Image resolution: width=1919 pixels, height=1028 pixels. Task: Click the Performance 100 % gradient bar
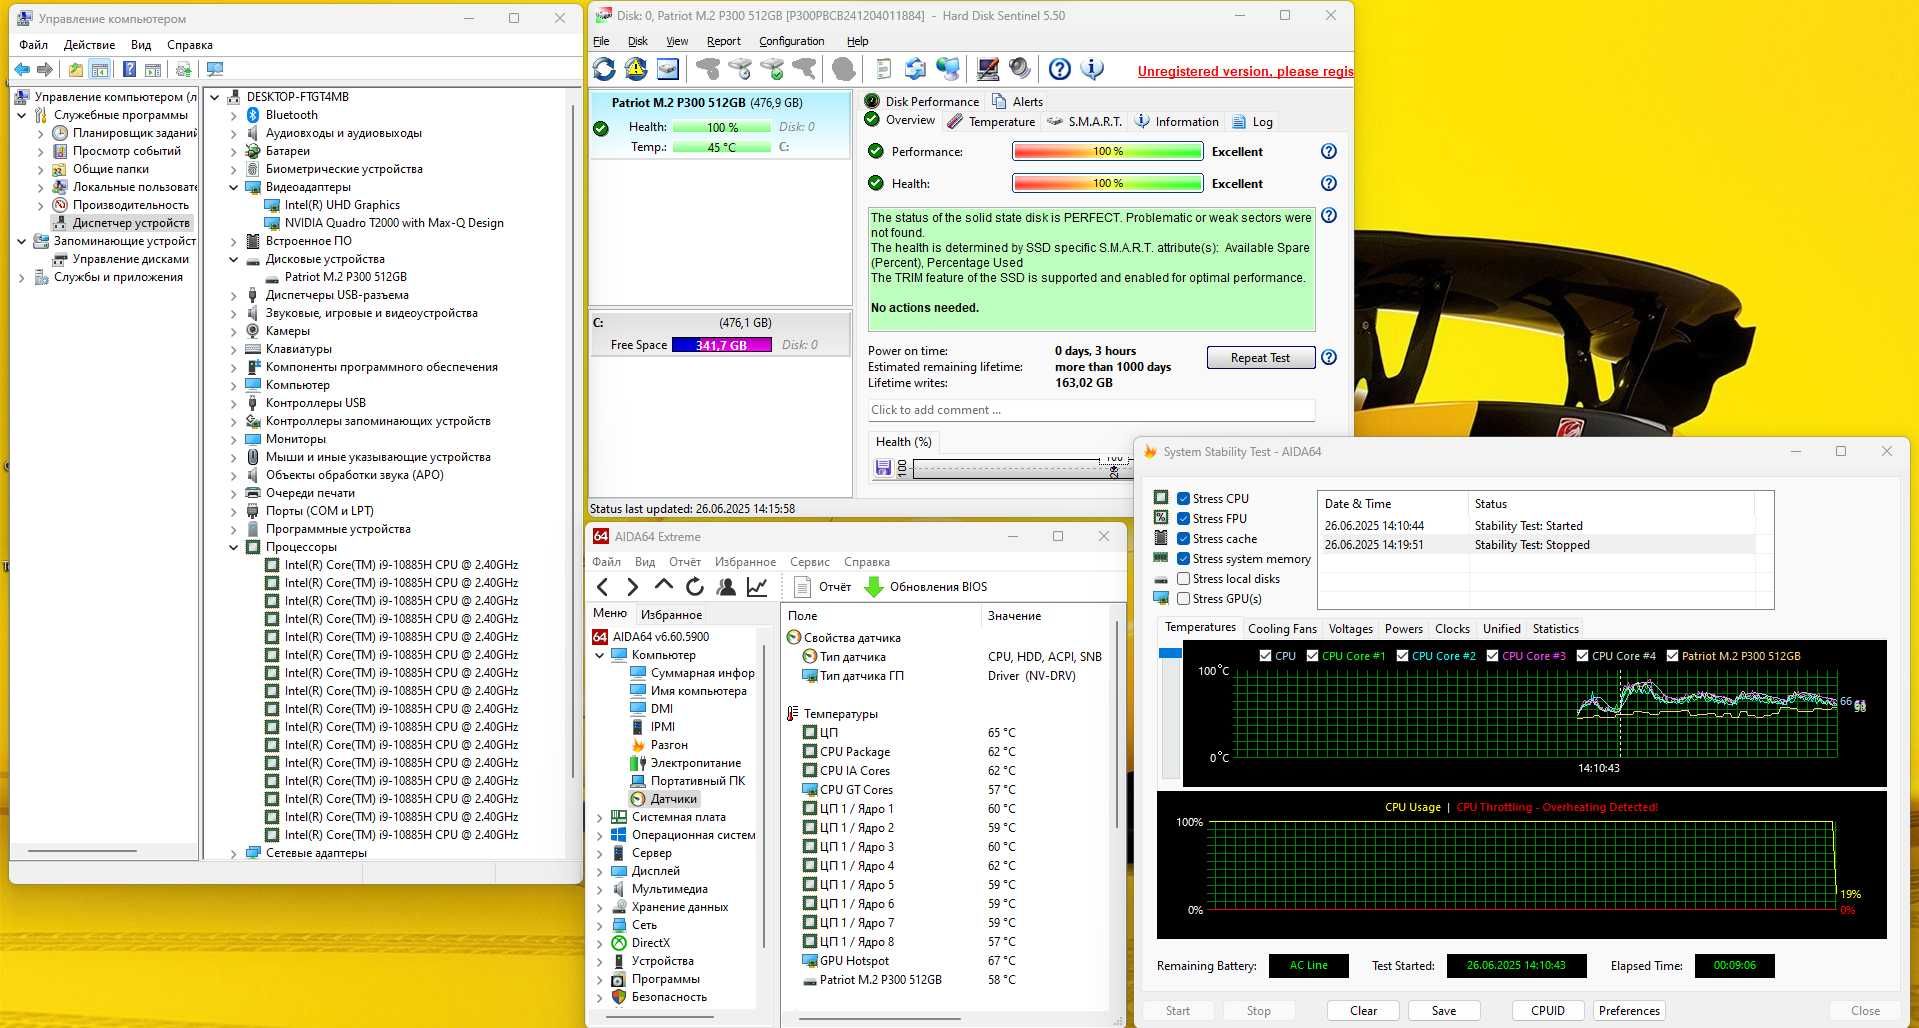1107,151
